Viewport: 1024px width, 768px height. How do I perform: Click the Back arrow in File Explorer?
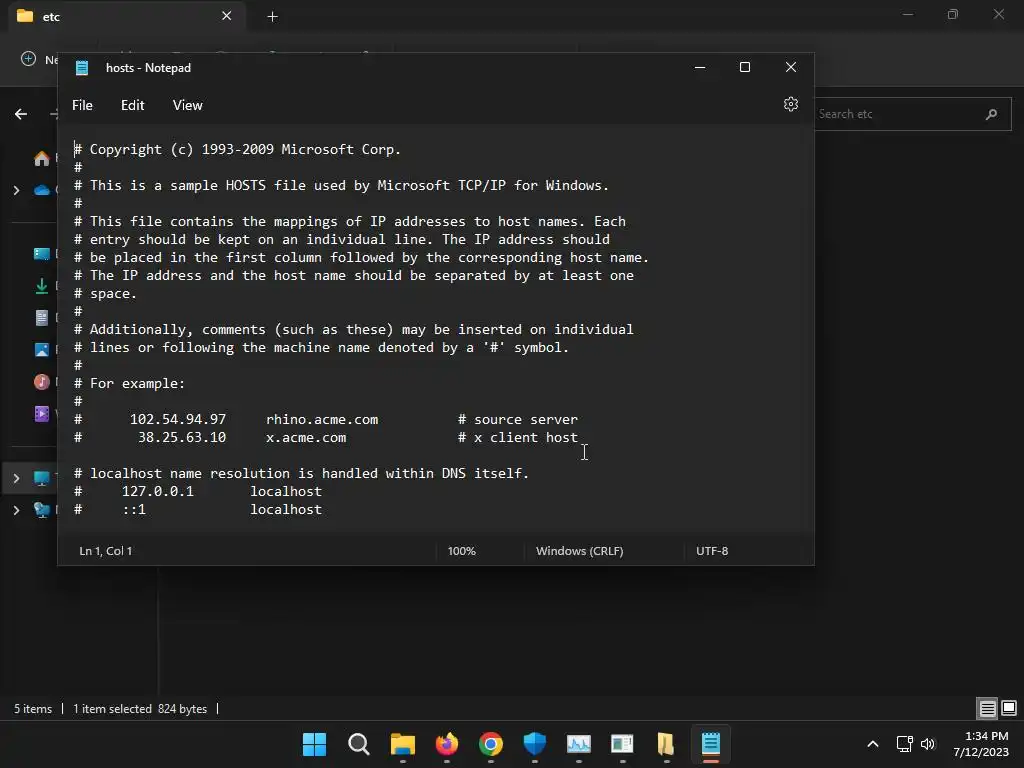21,114
